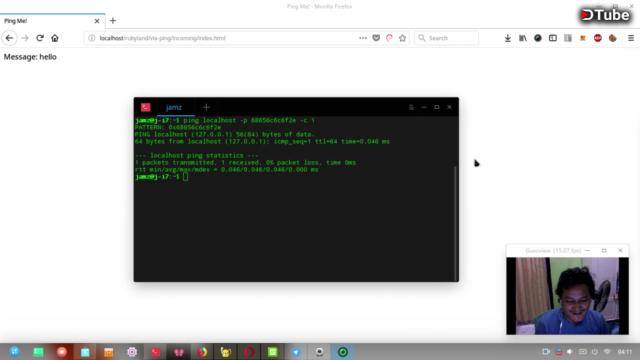640x360 pixels.
Task: Open the volume control in tray
Action: pyautogui.click(x=570, y=351)
